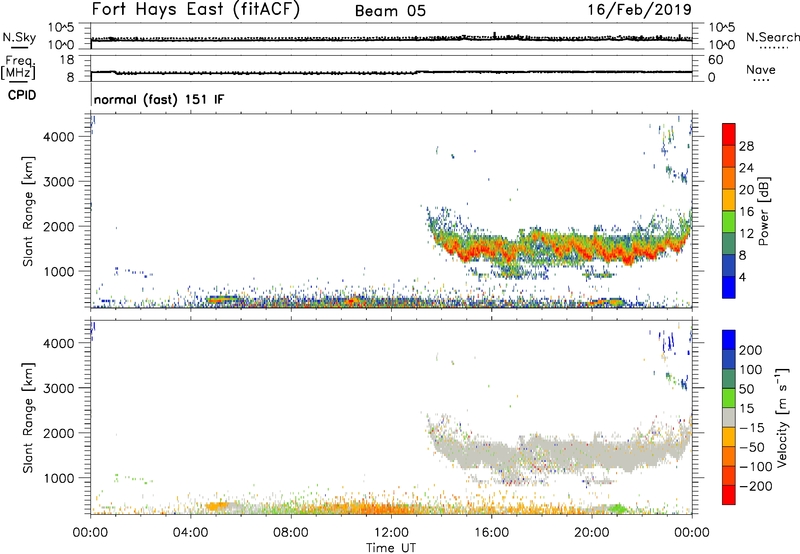
Task: Click the '60' Nave axis tick
Action: coord(715,60)
